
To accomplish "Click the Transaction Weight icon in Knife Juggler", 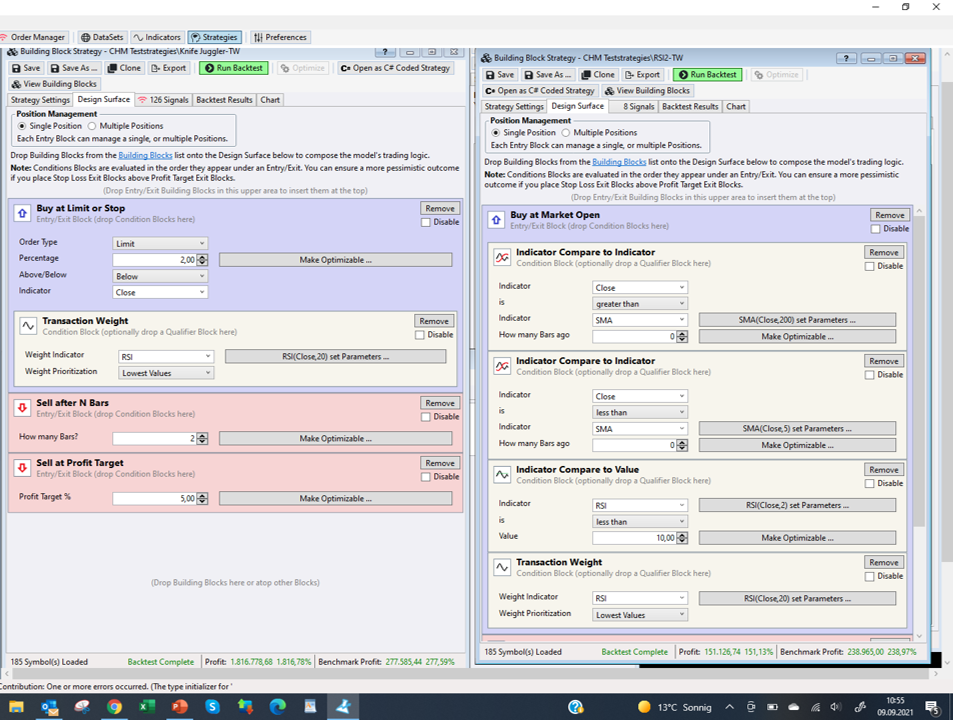I will pyautogui.click(x=28, y=326).
